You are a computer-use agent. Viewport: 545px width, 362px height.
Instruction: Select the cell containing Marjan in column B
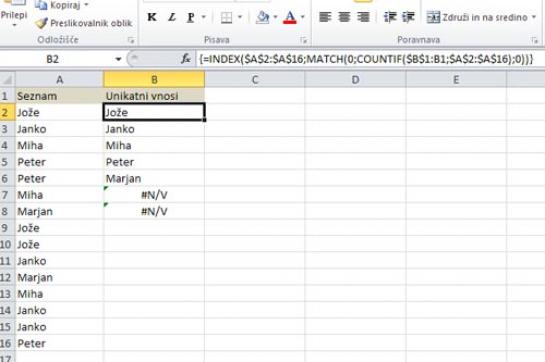(x=154, y=178)
